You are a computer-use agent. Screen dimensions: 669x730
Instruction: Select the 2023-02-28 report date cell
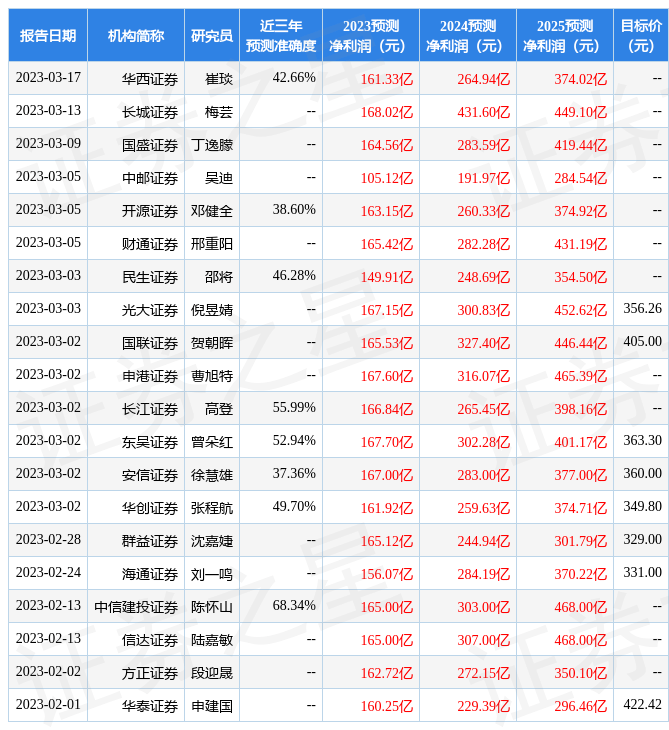(x=48, y=540)
